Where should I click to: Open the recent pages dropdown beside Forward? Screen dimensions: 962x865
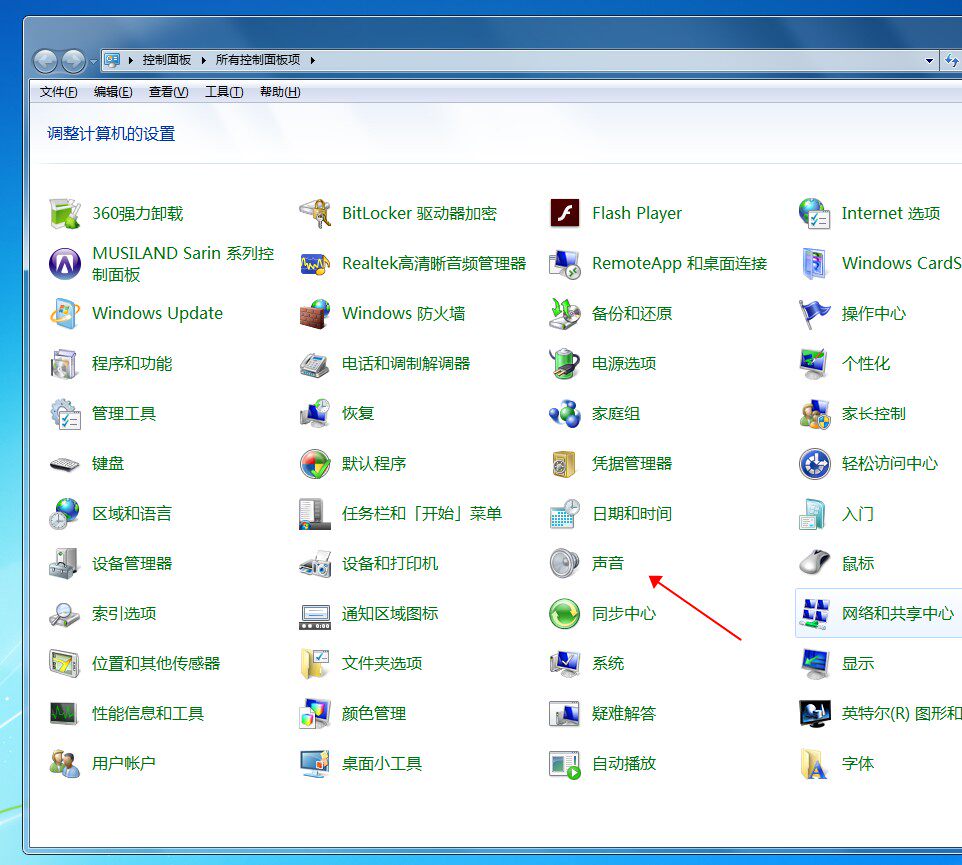click(93, 61)
